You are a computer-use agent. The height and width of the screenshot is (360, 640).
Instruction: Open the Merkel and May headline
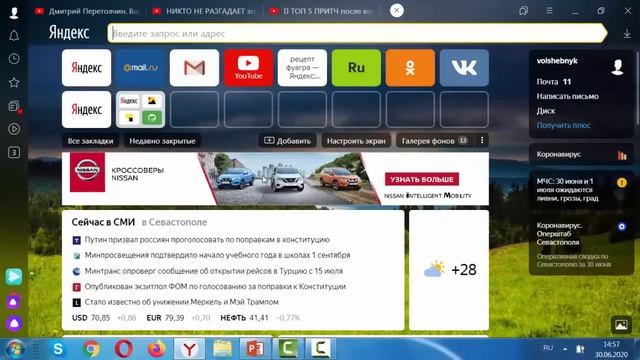(182, 302)
